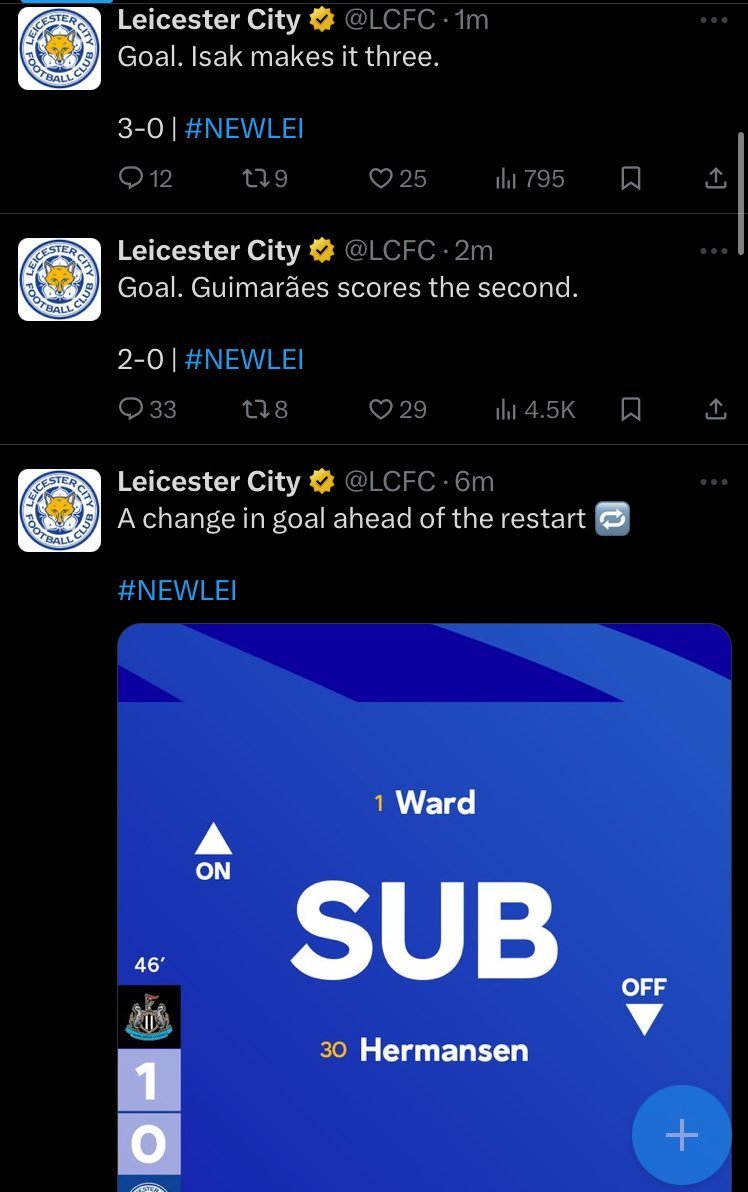Viewport: 748px width, 1192px height.
Task: Like the Guimarães scores tweet
Action: coord(398,410)
